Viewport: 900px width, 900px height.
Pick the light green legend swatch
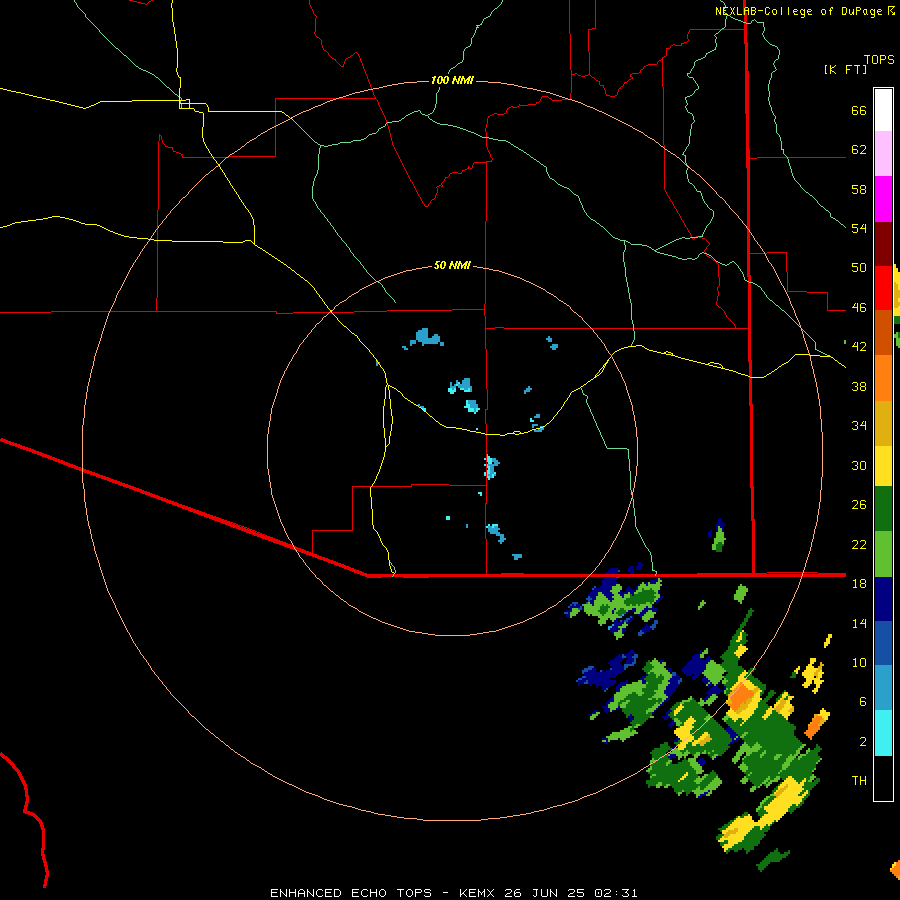coord(883,554)
